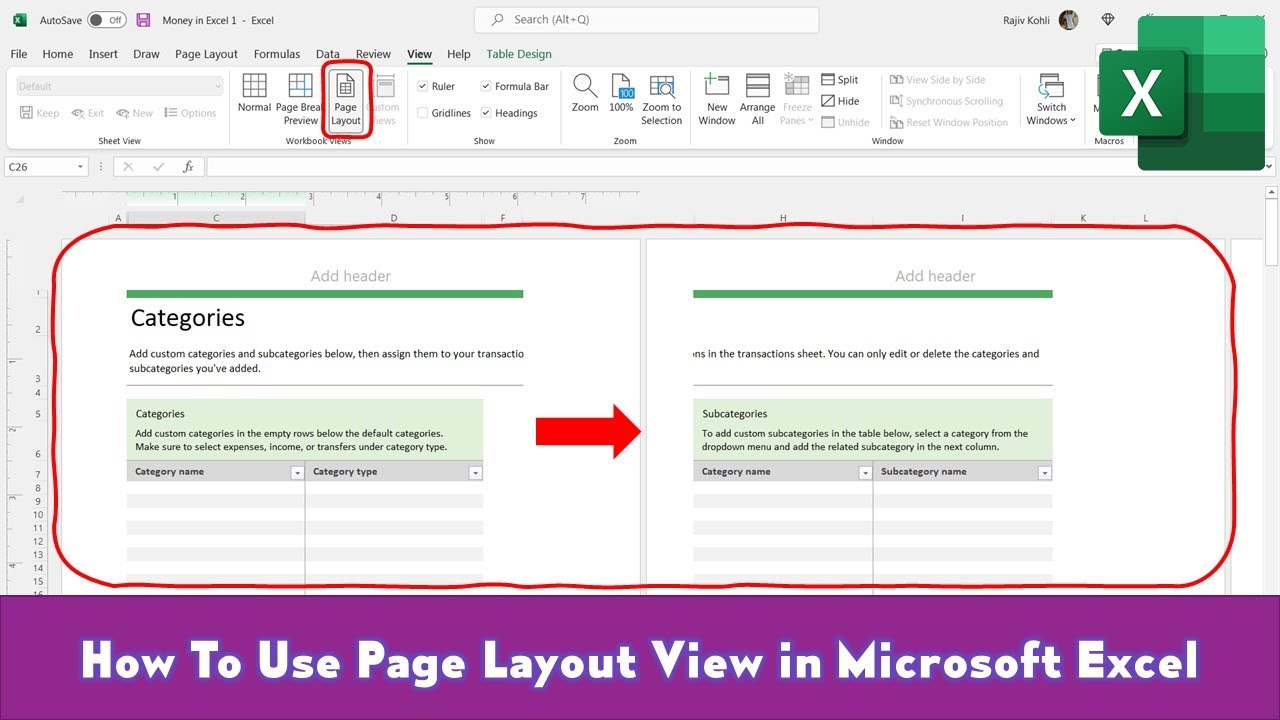Open the Data tab
The width and height of the screenshot is (1280, 720).
[x=328, y=54]
